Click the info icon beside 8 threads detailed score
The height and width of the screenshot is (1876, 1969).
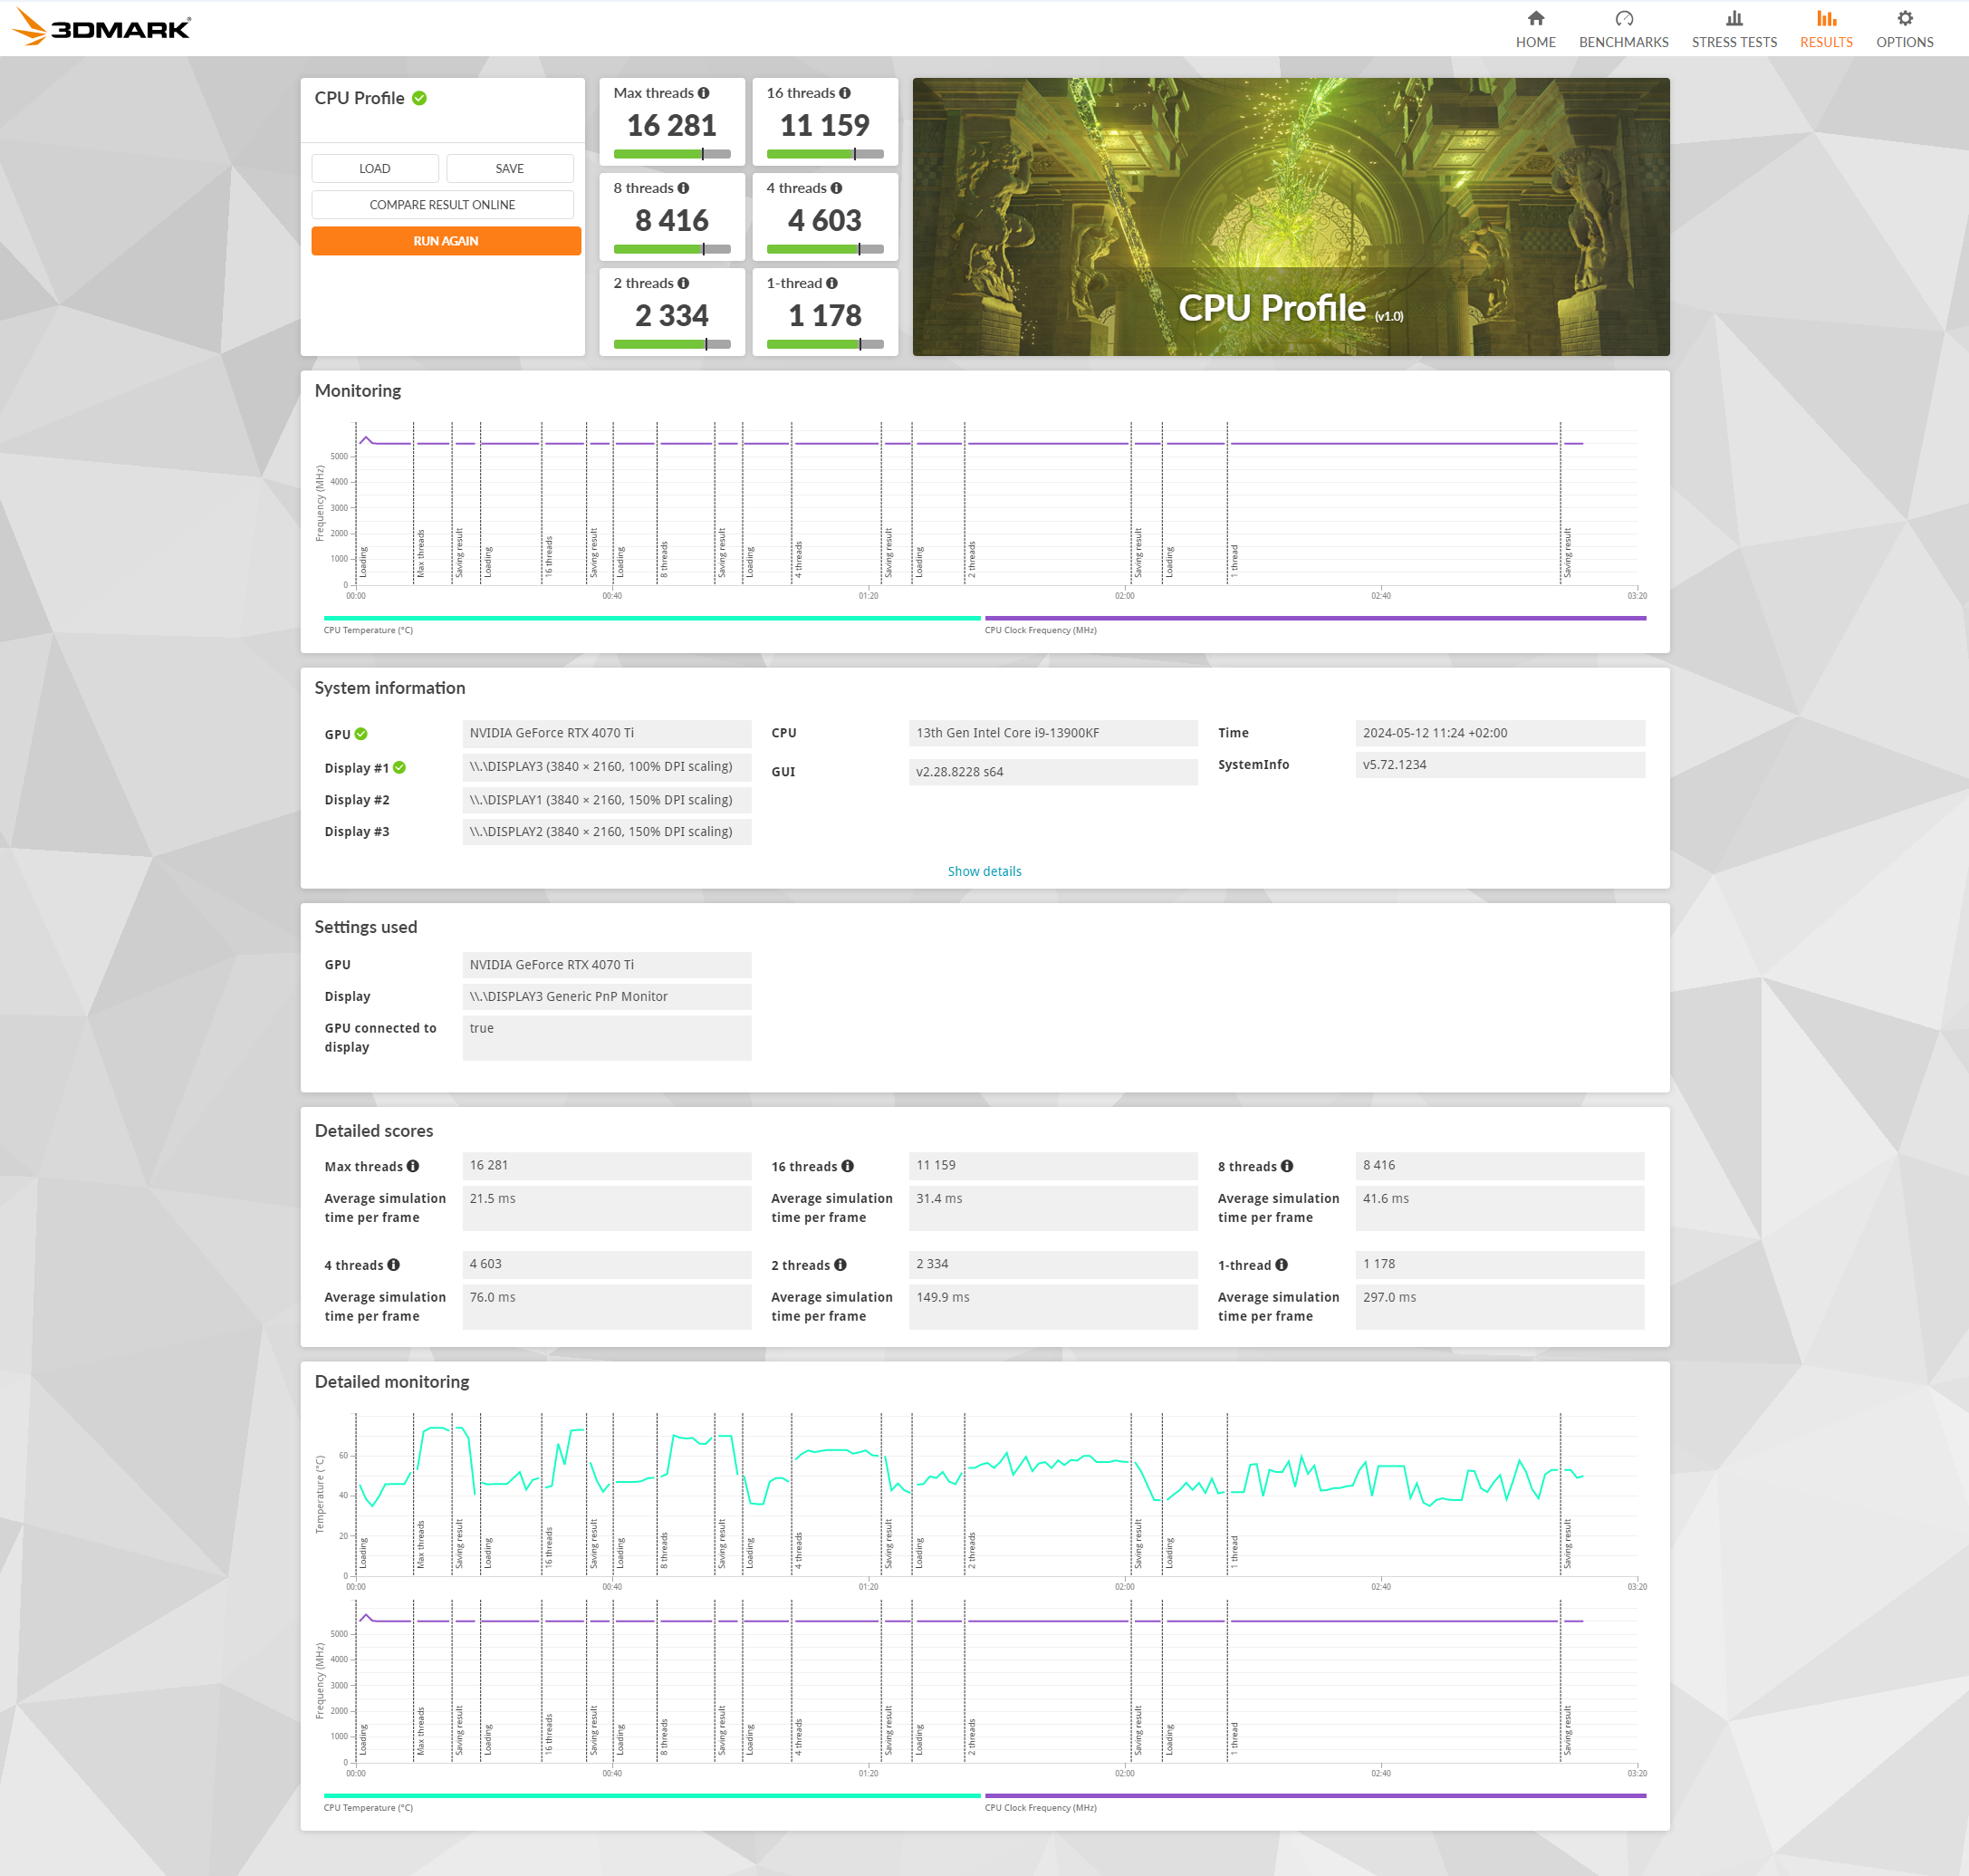(1286, 1166)
